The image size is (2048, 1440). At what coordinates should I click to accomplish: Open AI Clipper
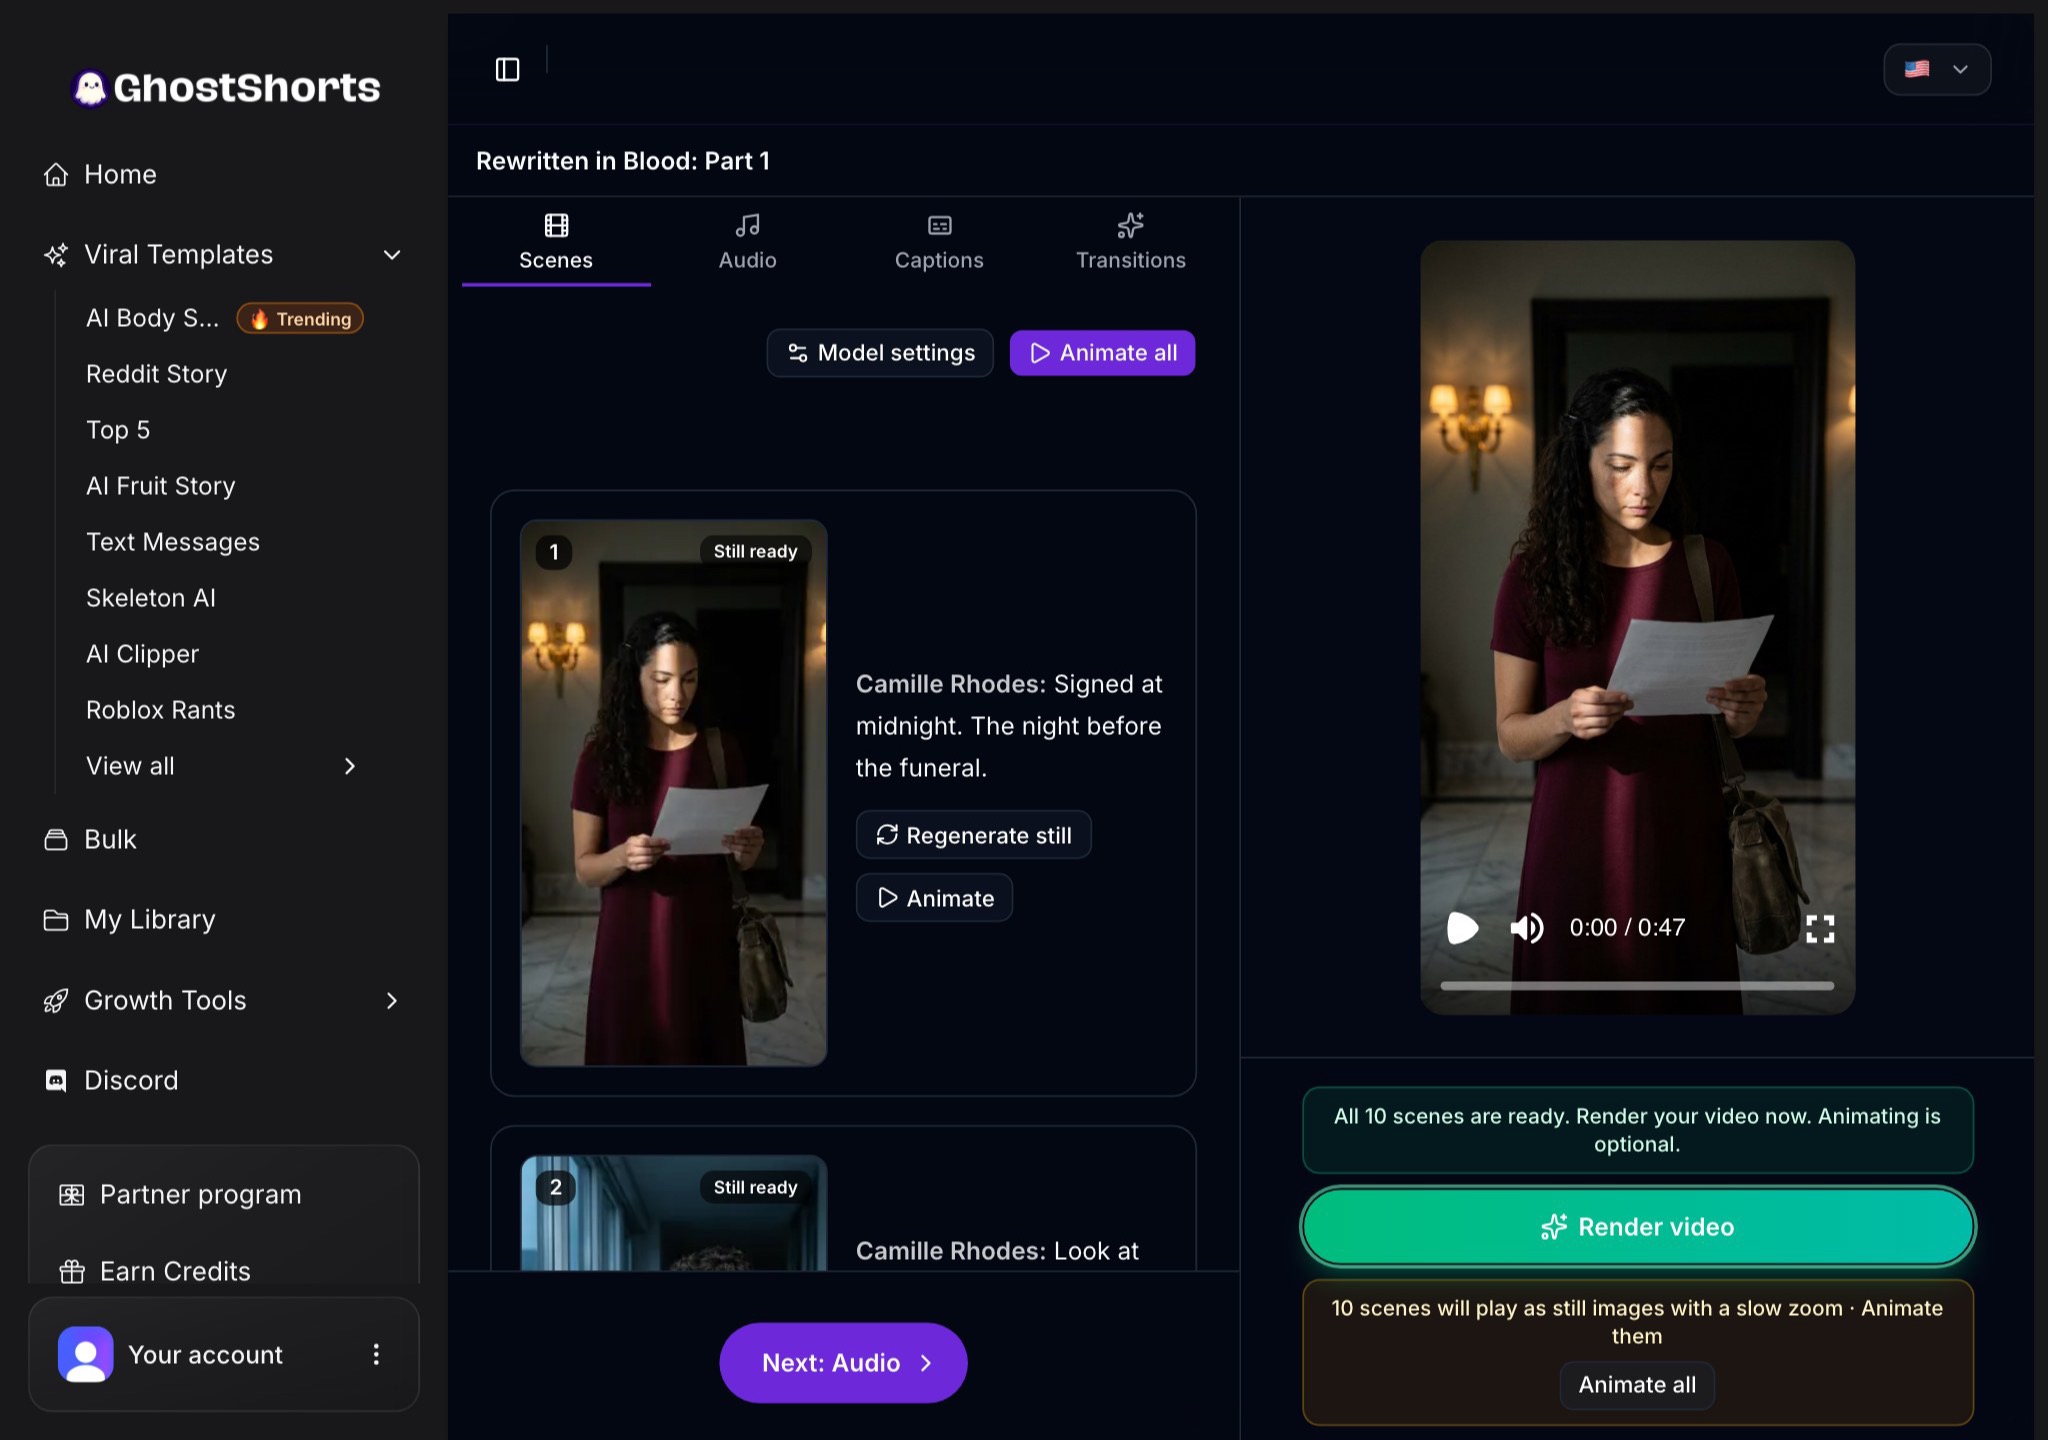pyautogui.click(x=142, y=654)
